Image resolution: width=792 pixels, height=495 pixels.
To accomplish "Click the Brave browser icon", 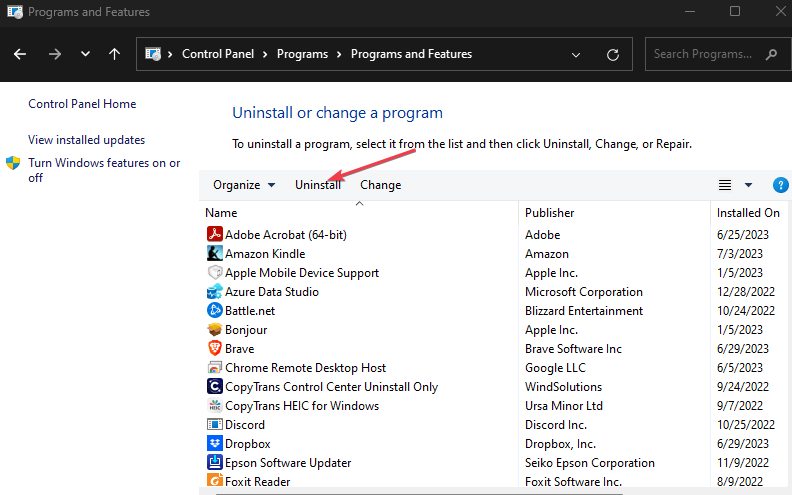I will click(214, 348).
